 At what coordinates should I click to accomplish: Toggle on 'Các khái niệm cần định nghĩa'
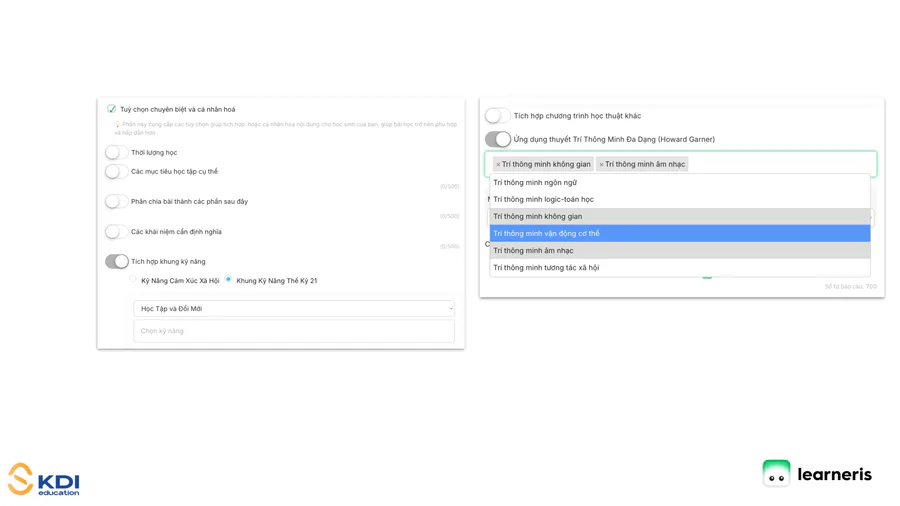(x=117, y=231)
